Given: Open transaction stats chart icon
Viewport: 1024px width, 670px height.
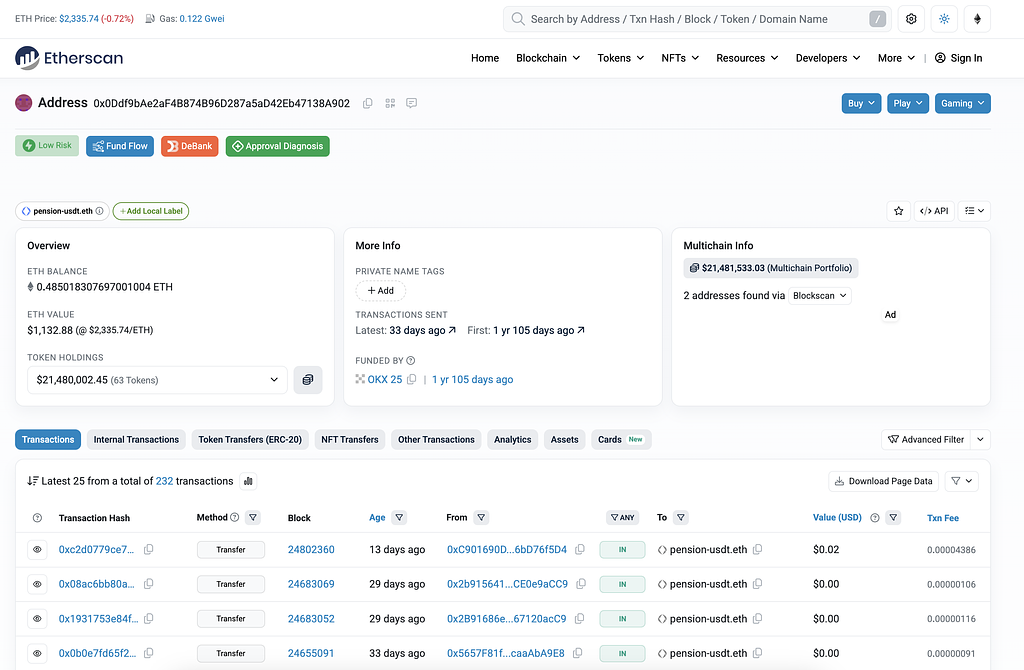Looking at the screenshot, I should 248,481.
